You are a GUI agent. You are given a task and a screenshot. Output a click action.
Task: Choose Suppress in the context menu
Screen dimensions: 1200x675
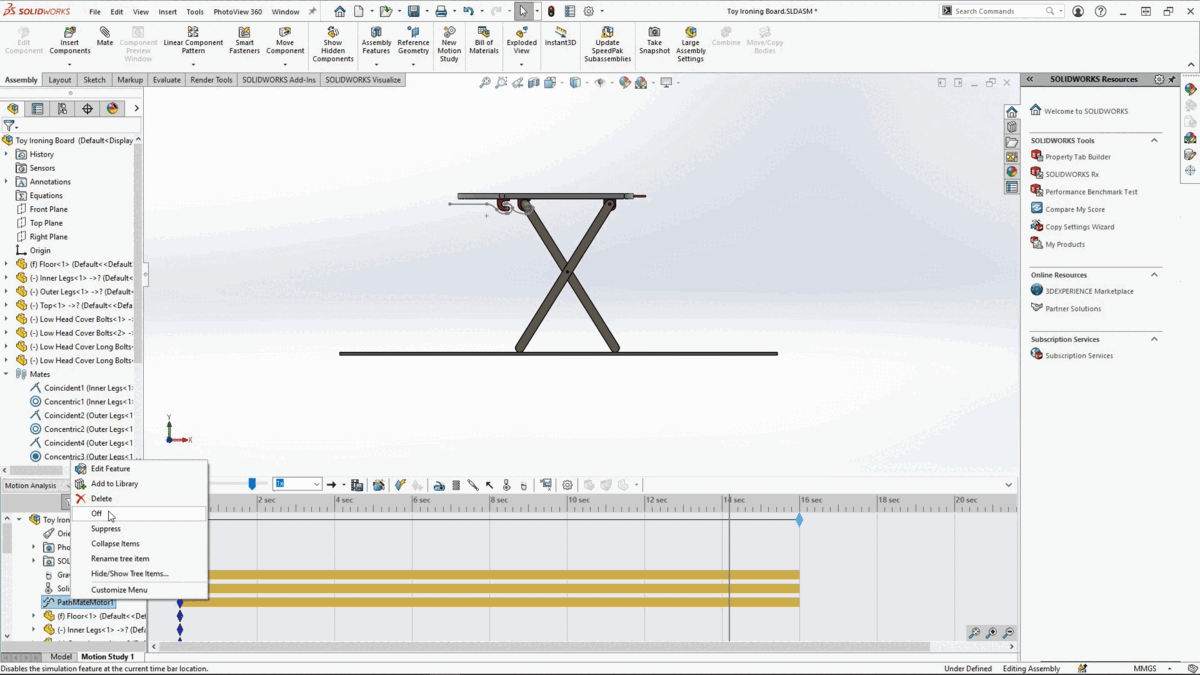coord(107,528)
